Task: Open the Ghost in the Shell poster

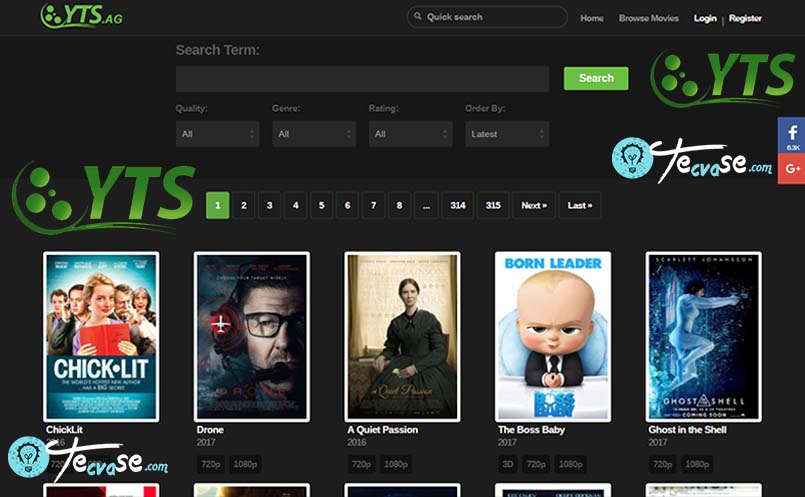Action: pos(703,337)
